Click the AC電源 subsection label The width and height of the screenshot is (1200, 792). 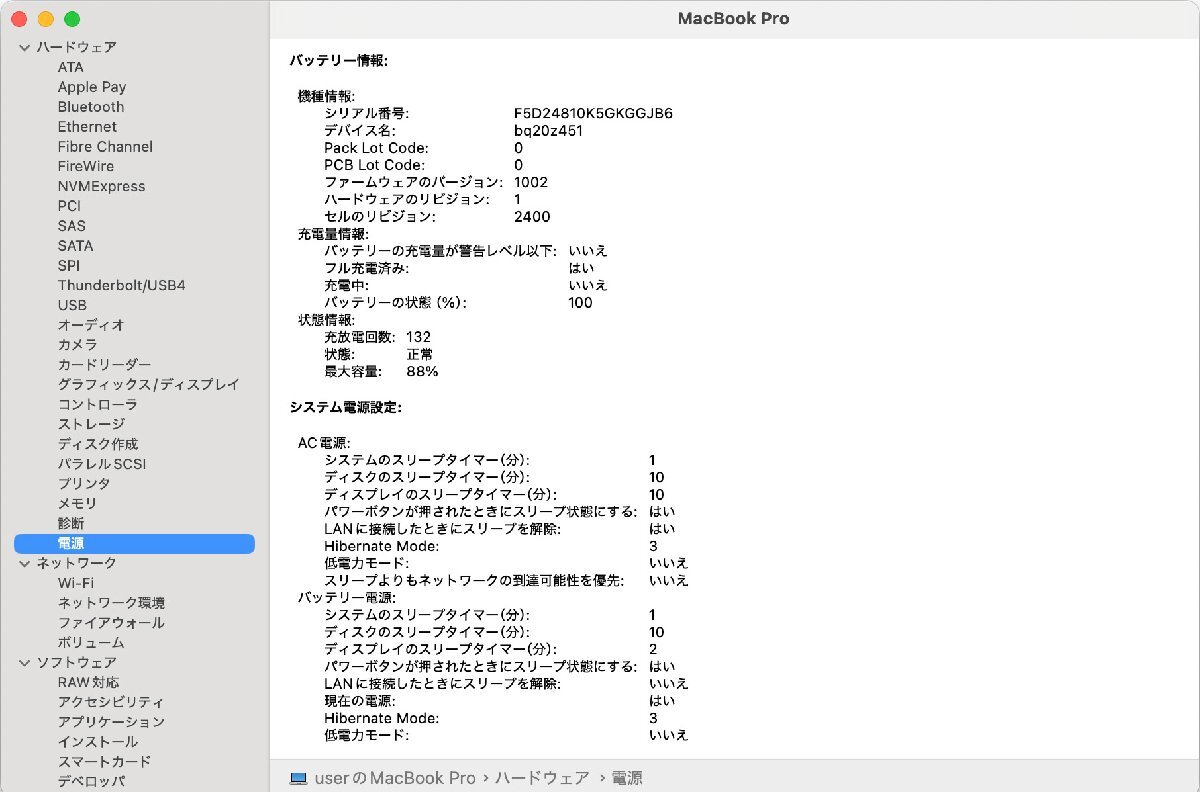tap(323, 442)
